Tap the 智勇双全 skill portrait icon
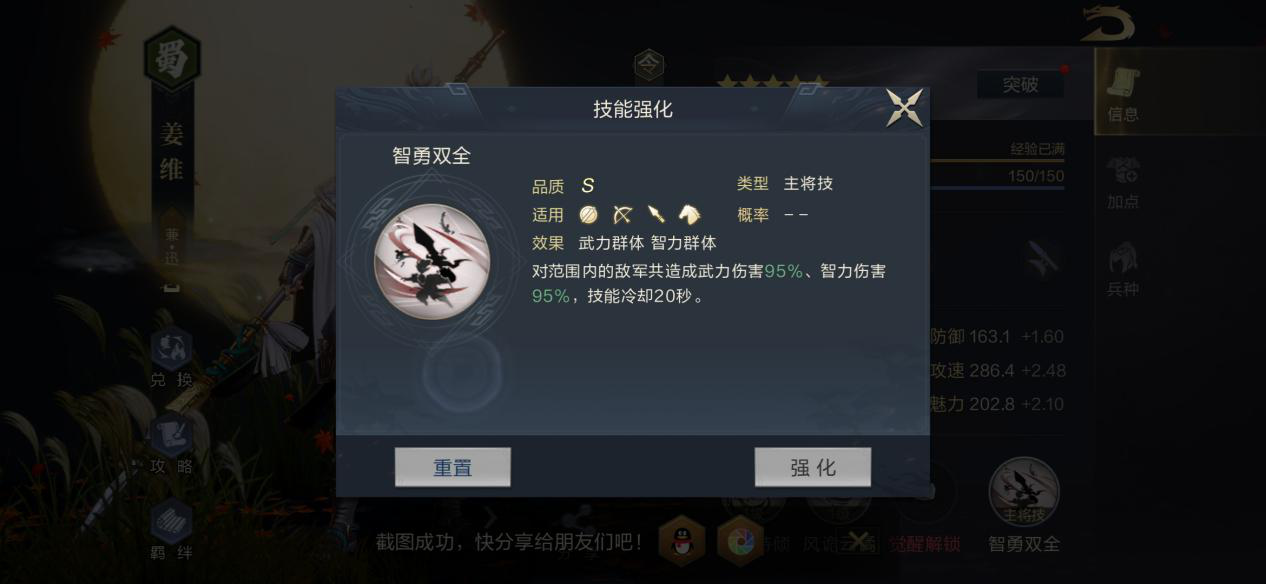Viewport: 1266px width, 584px height. coord(432,262)
